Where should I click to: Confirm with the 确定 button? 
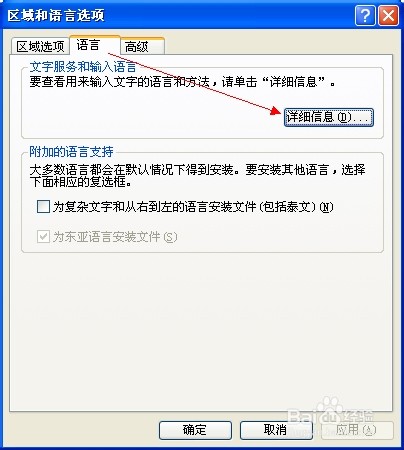tap(195, 430)
